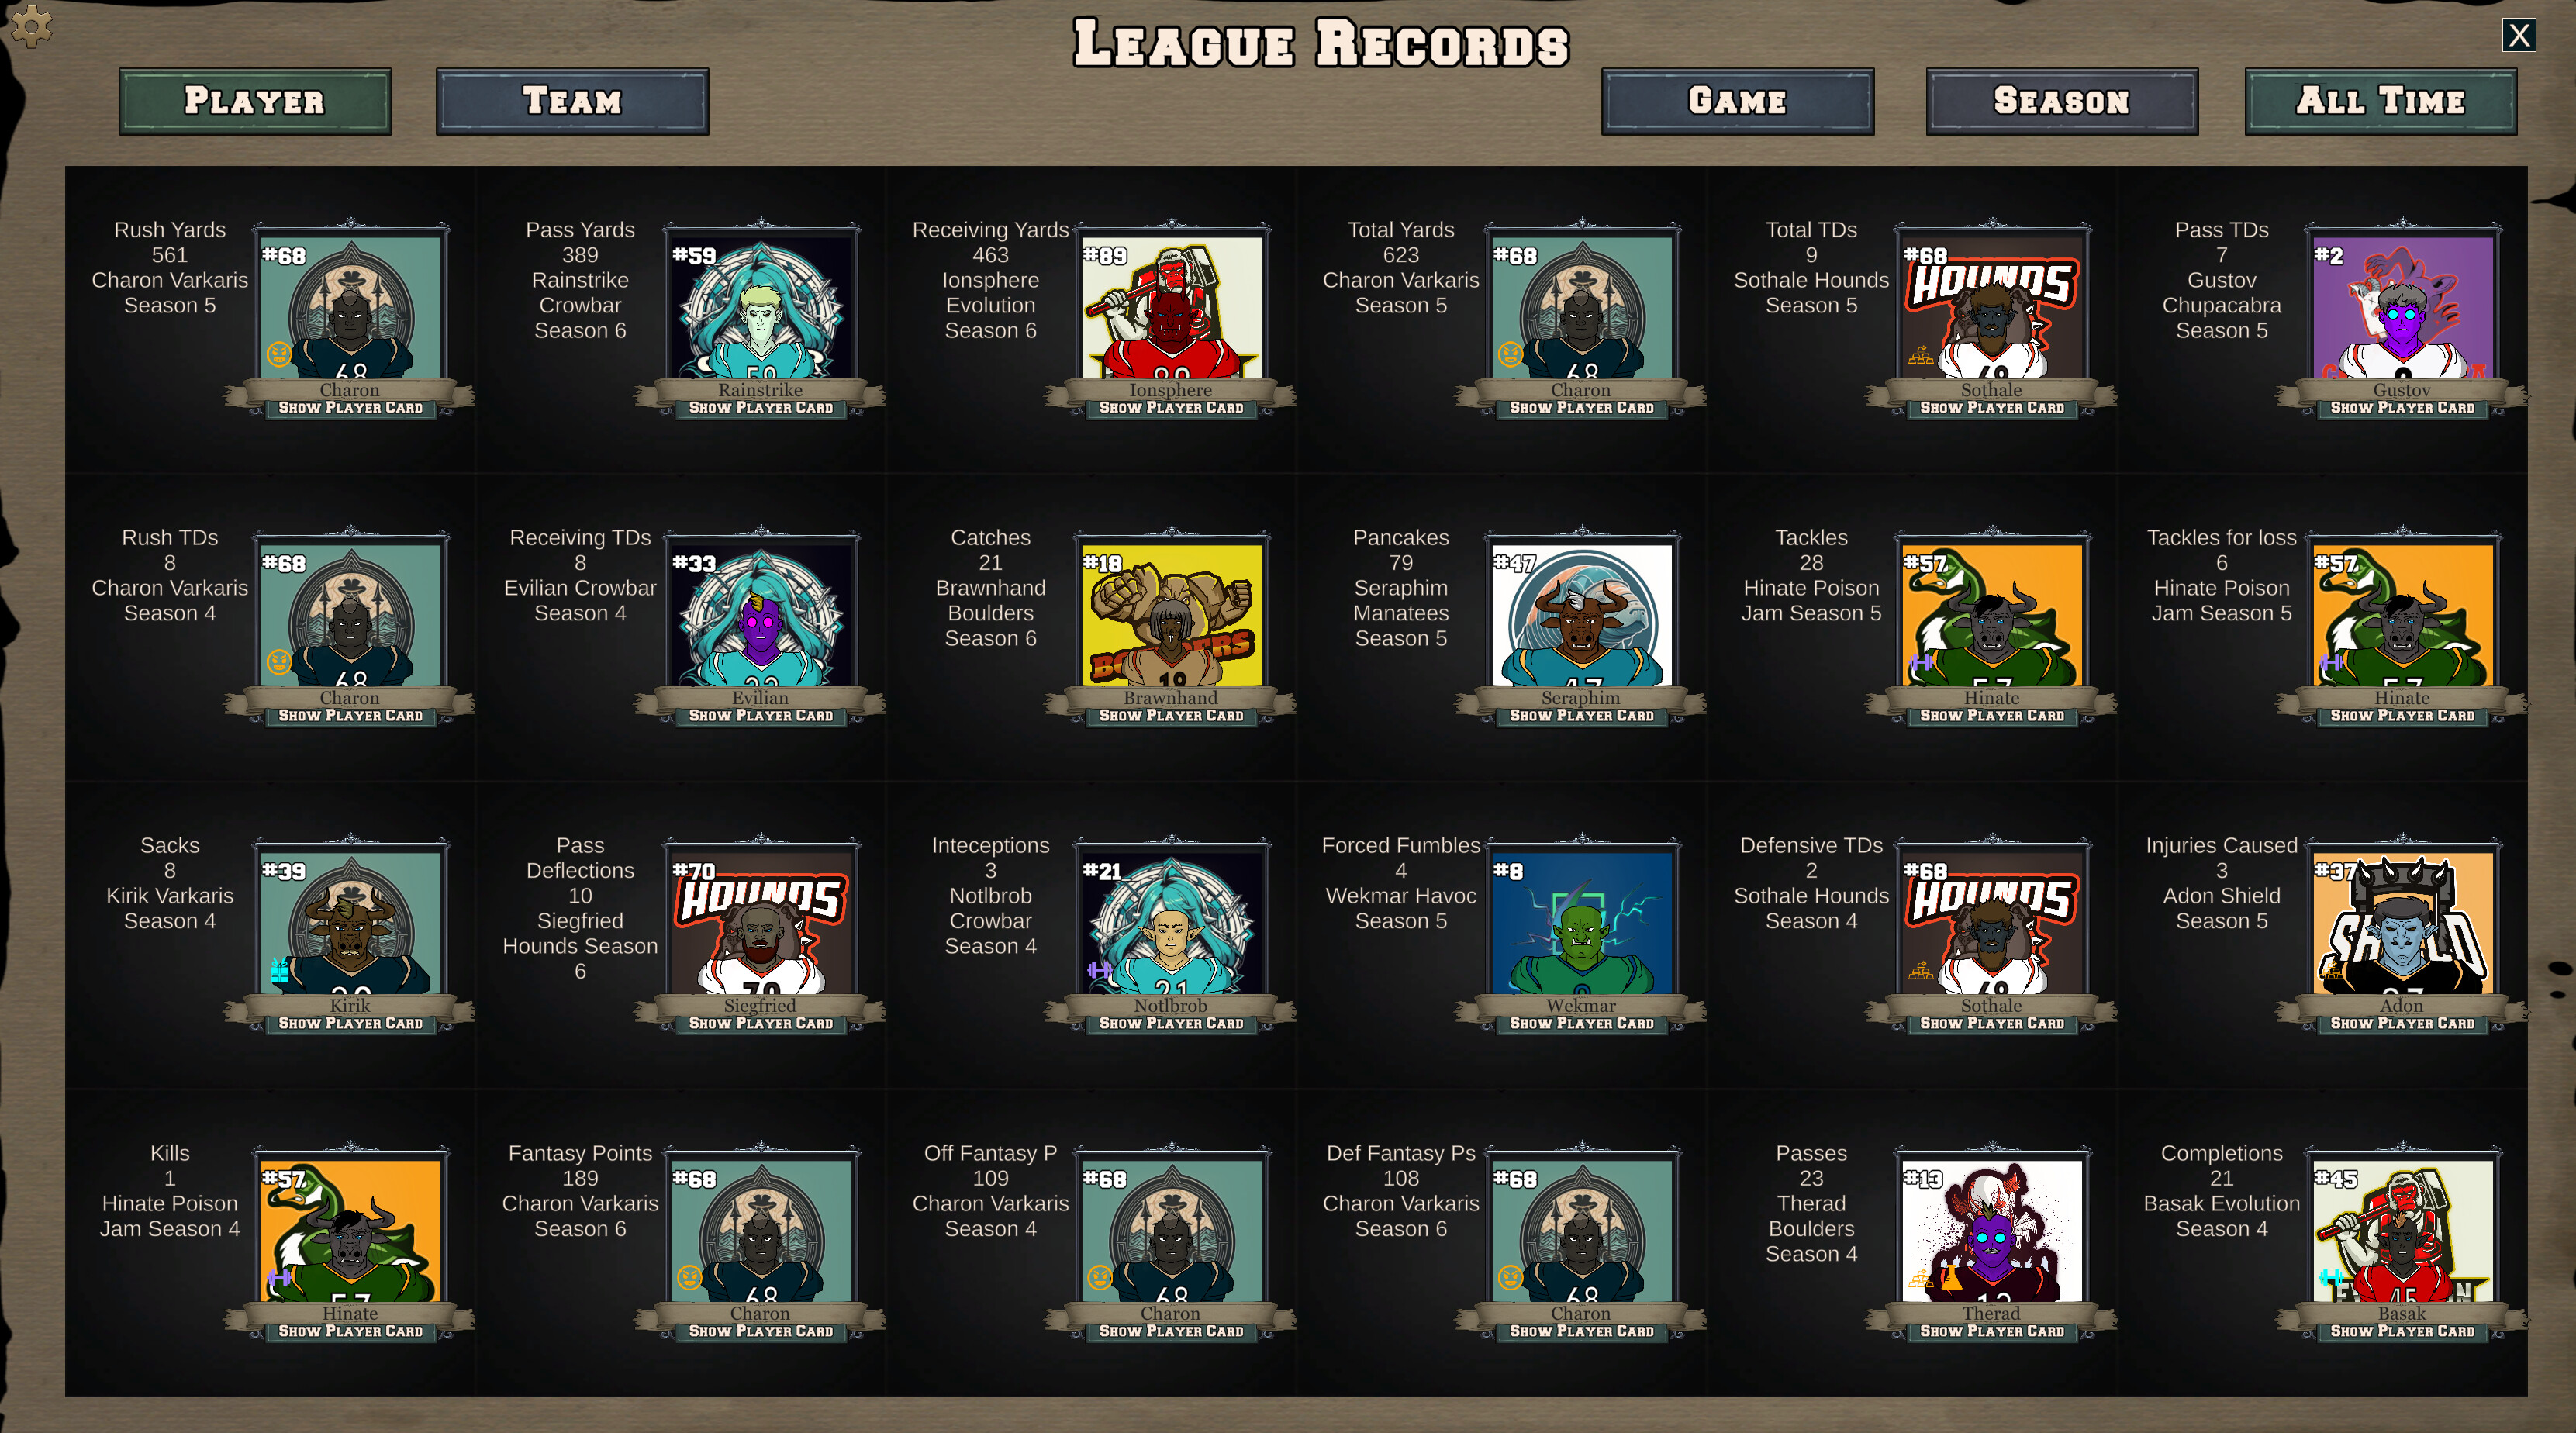Click the flask icon on Therad's card
The width and height of the screenshot is (2576, 1433).
point(1952,1279)
